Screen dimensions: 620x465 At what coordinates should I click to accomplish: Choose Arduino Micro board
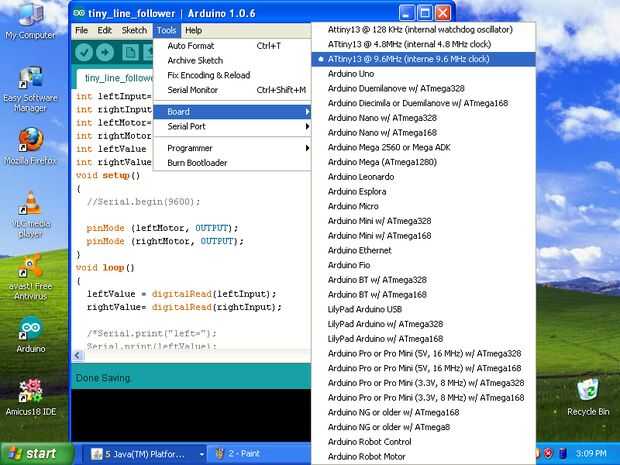[423, 206]
